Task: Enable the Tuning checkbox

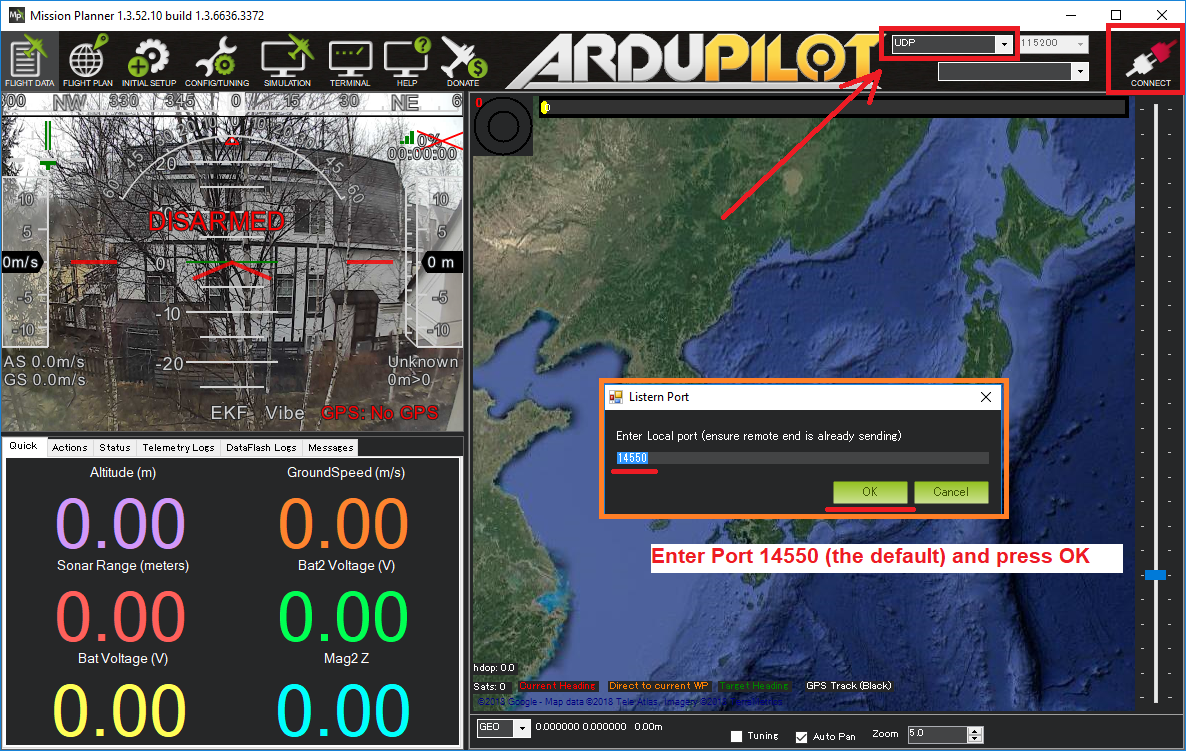Action: (736, 737)
